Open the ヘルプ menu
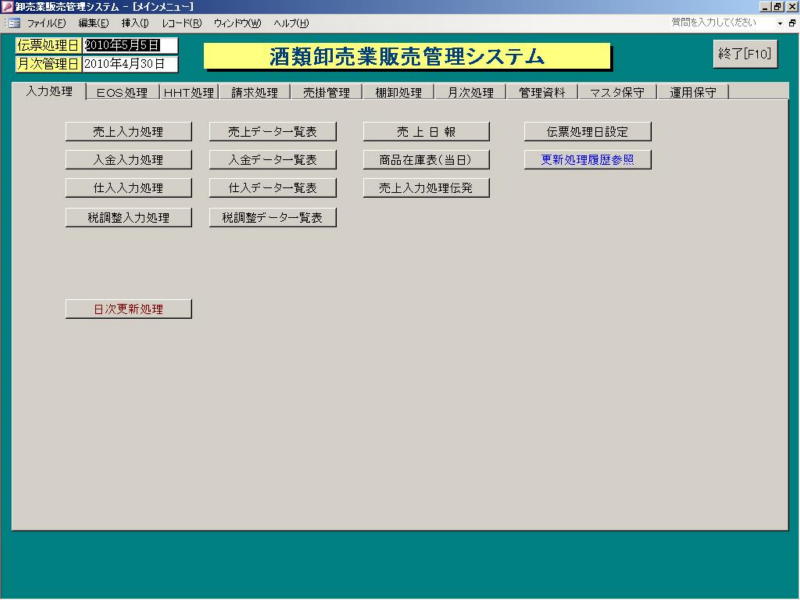The image size is (800, 600). (291, 23)
